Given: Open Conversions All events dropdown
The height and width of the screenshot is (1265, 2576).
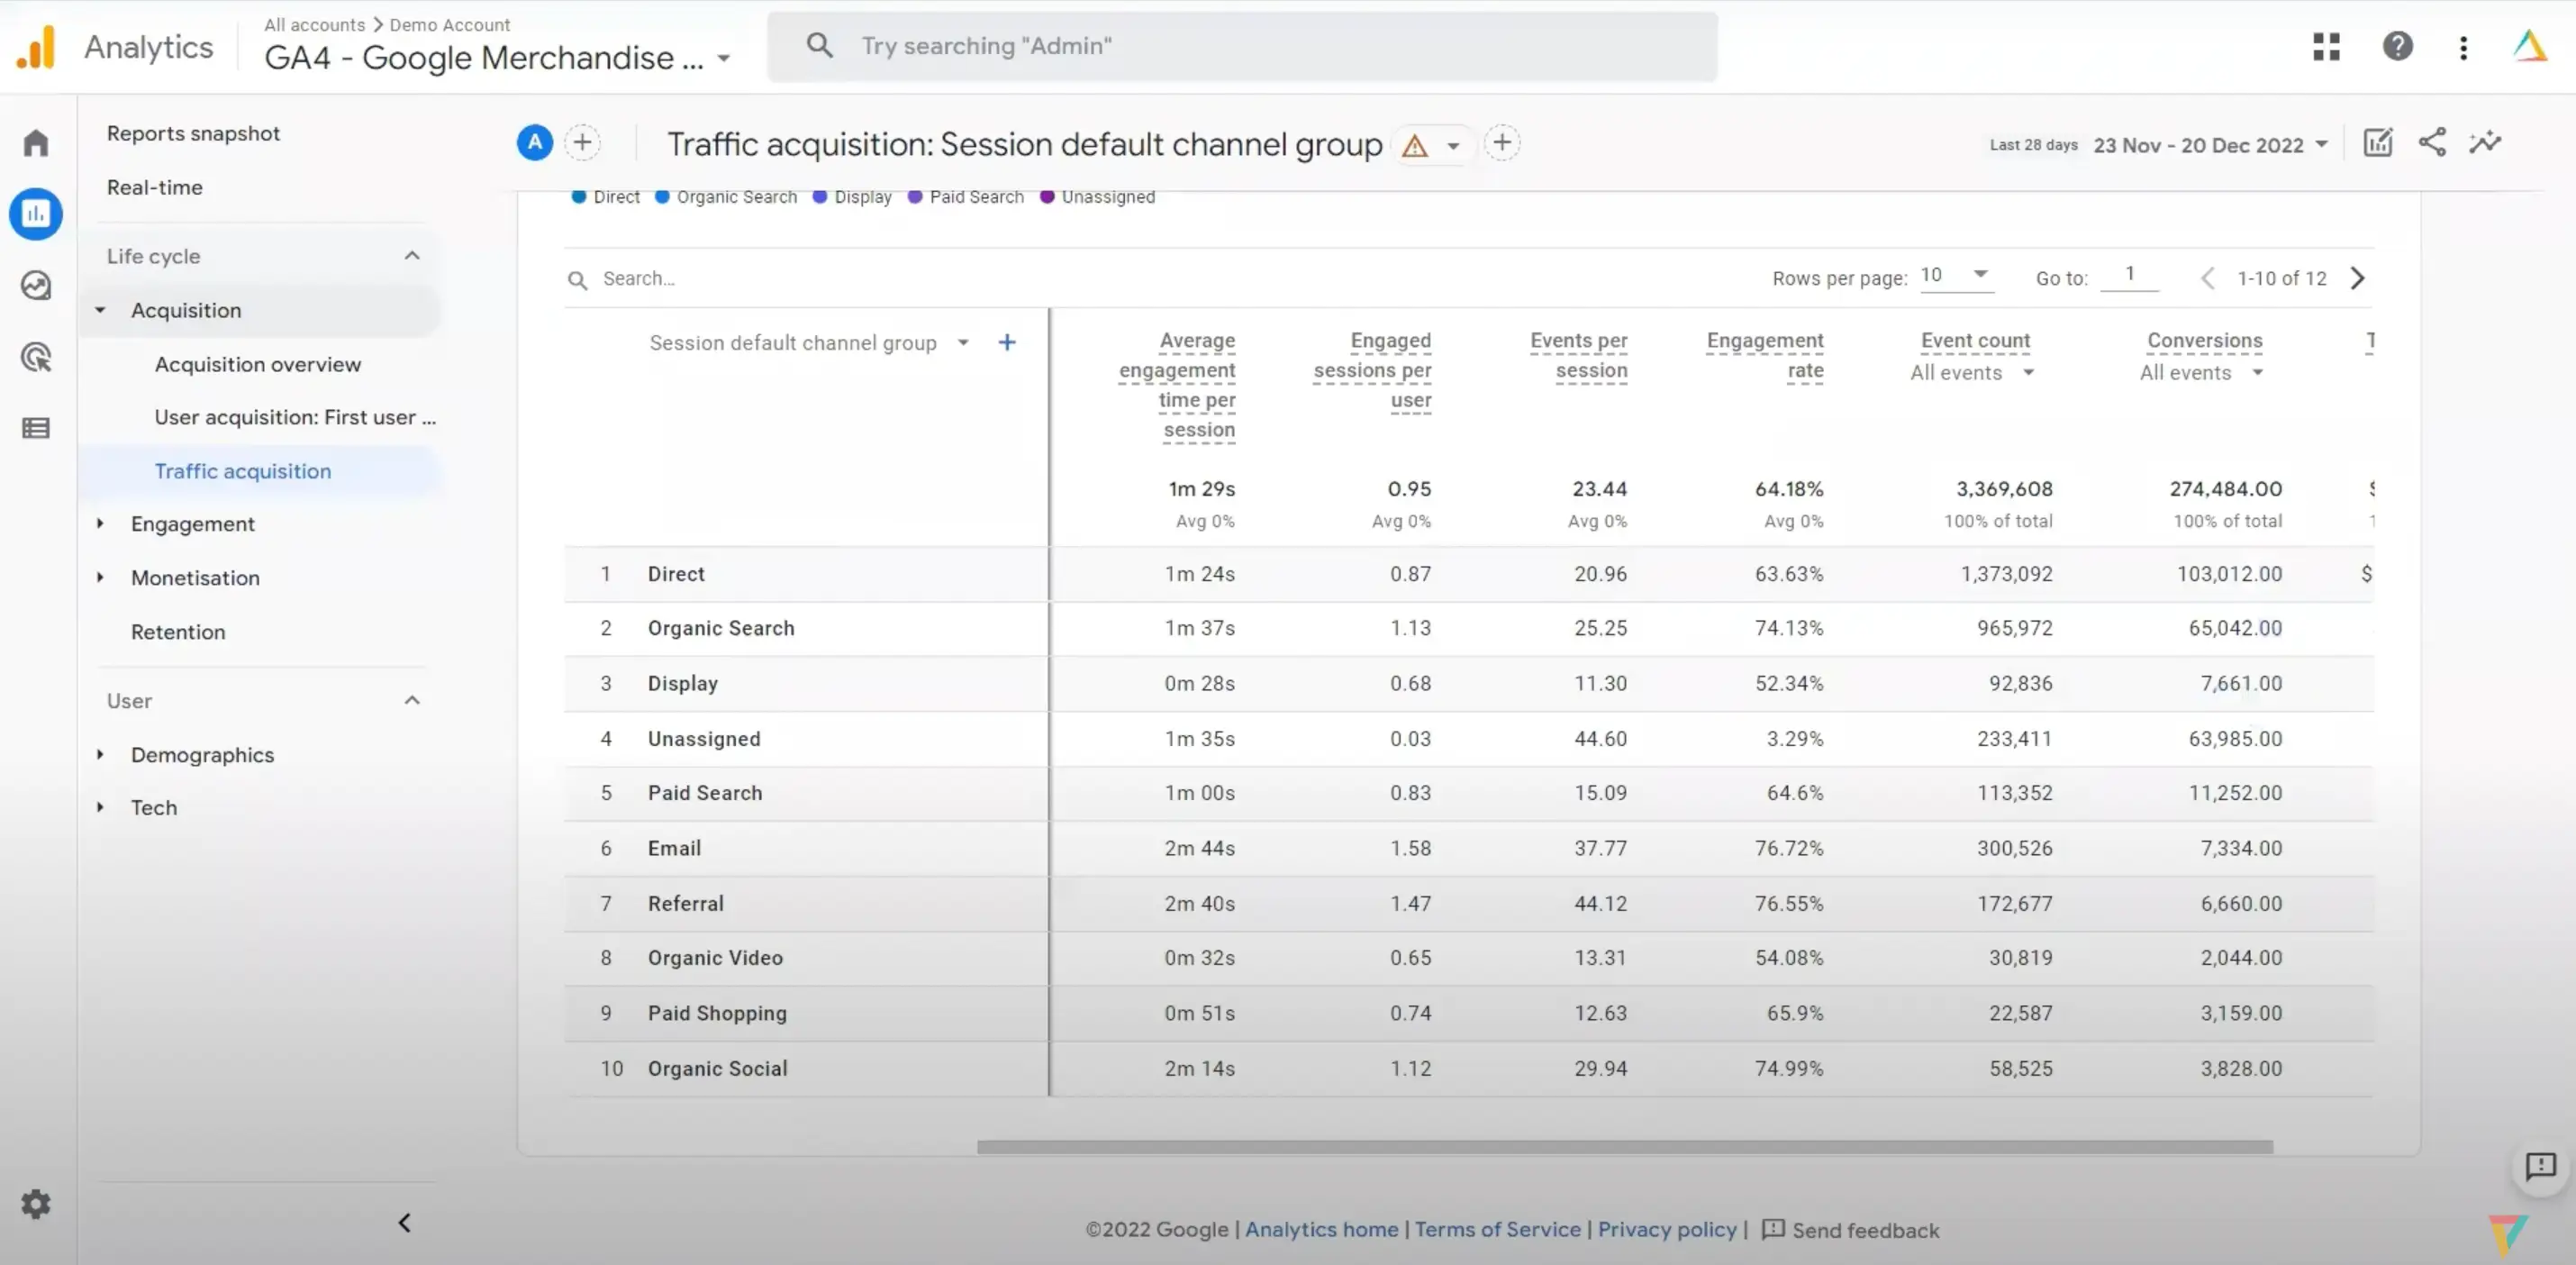Looking at the screenshot, I should click(x=2201, y=373).
